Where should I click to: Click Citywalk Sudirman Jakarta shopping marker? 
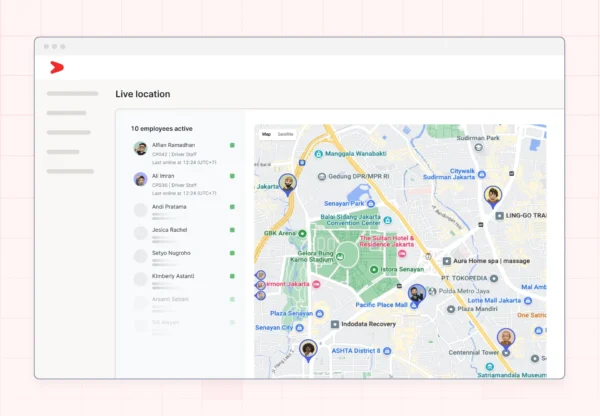(x=482, y=175)
